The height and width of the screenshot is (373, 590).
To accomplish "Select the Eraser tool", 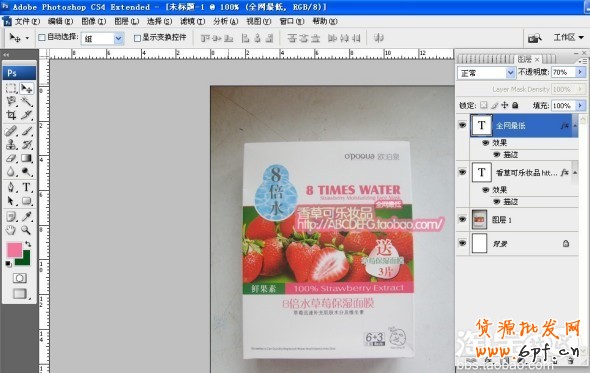I will click(x=11, y=158).
